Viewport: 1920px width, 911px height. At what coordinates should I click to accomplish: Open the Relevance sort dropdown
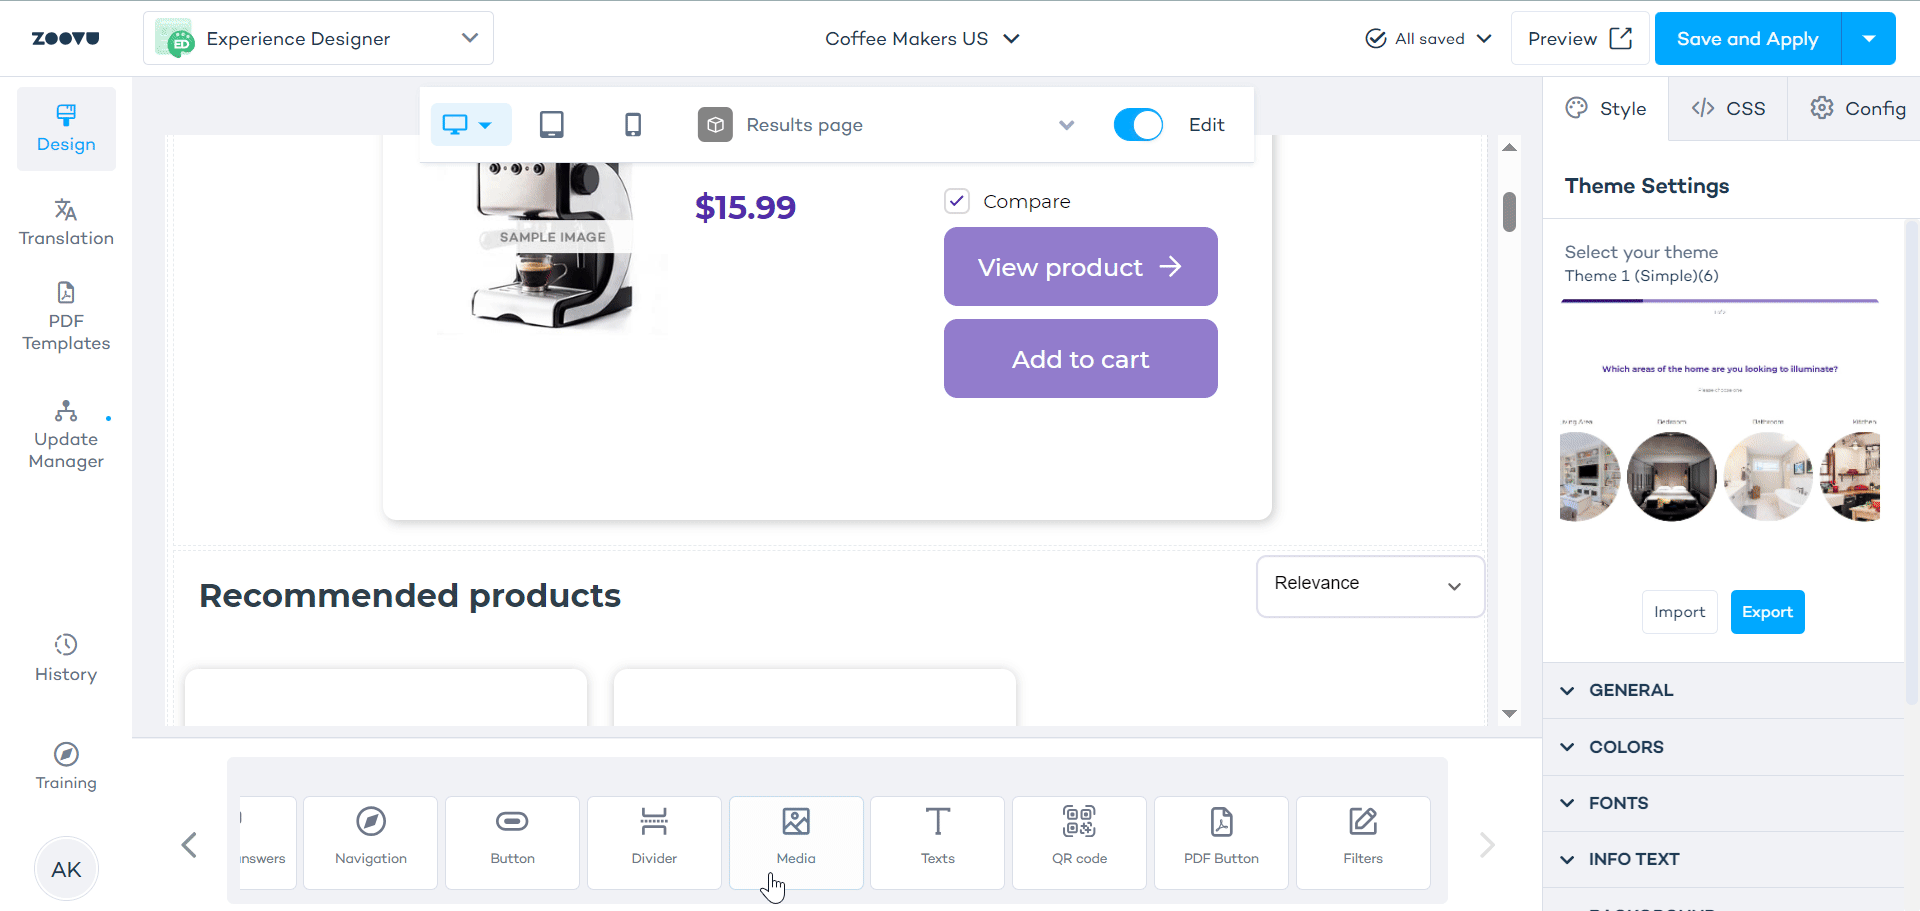1369,585
